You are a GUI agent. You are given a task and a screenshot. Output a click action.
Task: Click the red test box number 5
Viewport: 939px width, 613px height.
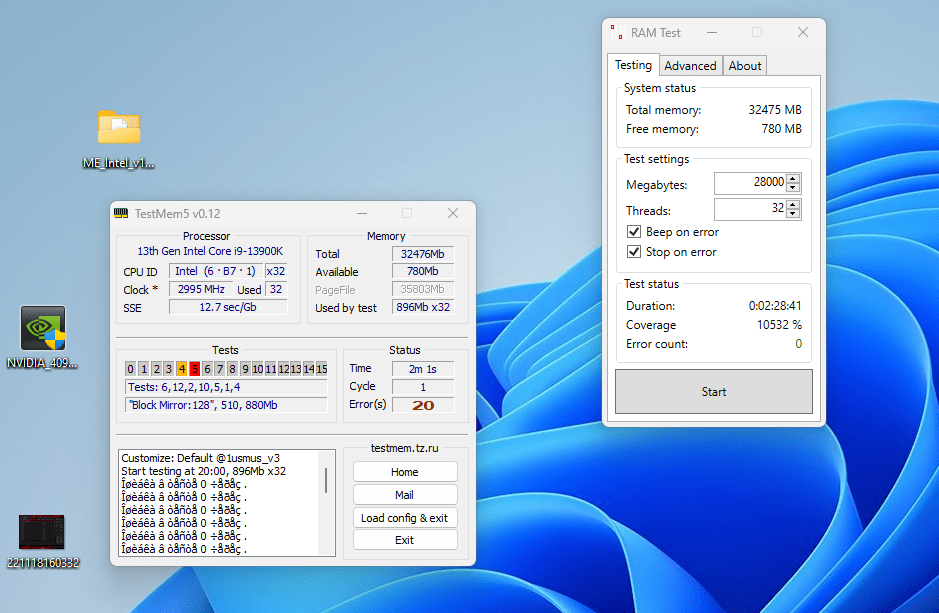tap(194, 369)
